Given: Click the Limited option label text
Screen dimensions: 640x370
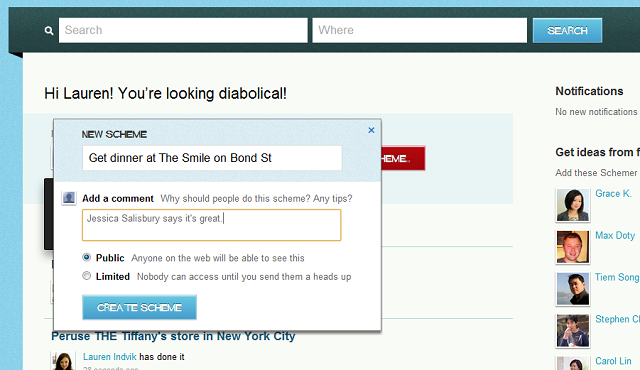Looking at the screenshot, I should (x=113, y=277).
